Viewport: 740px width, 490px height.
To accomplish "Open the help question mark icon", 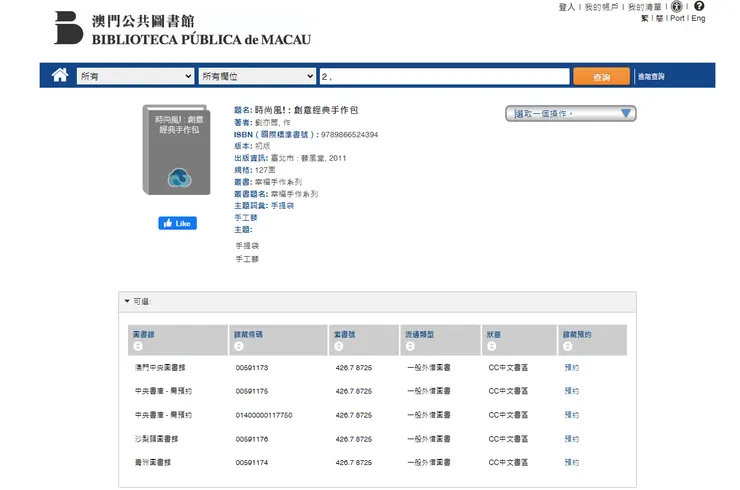I will click(x=699, y=6).
